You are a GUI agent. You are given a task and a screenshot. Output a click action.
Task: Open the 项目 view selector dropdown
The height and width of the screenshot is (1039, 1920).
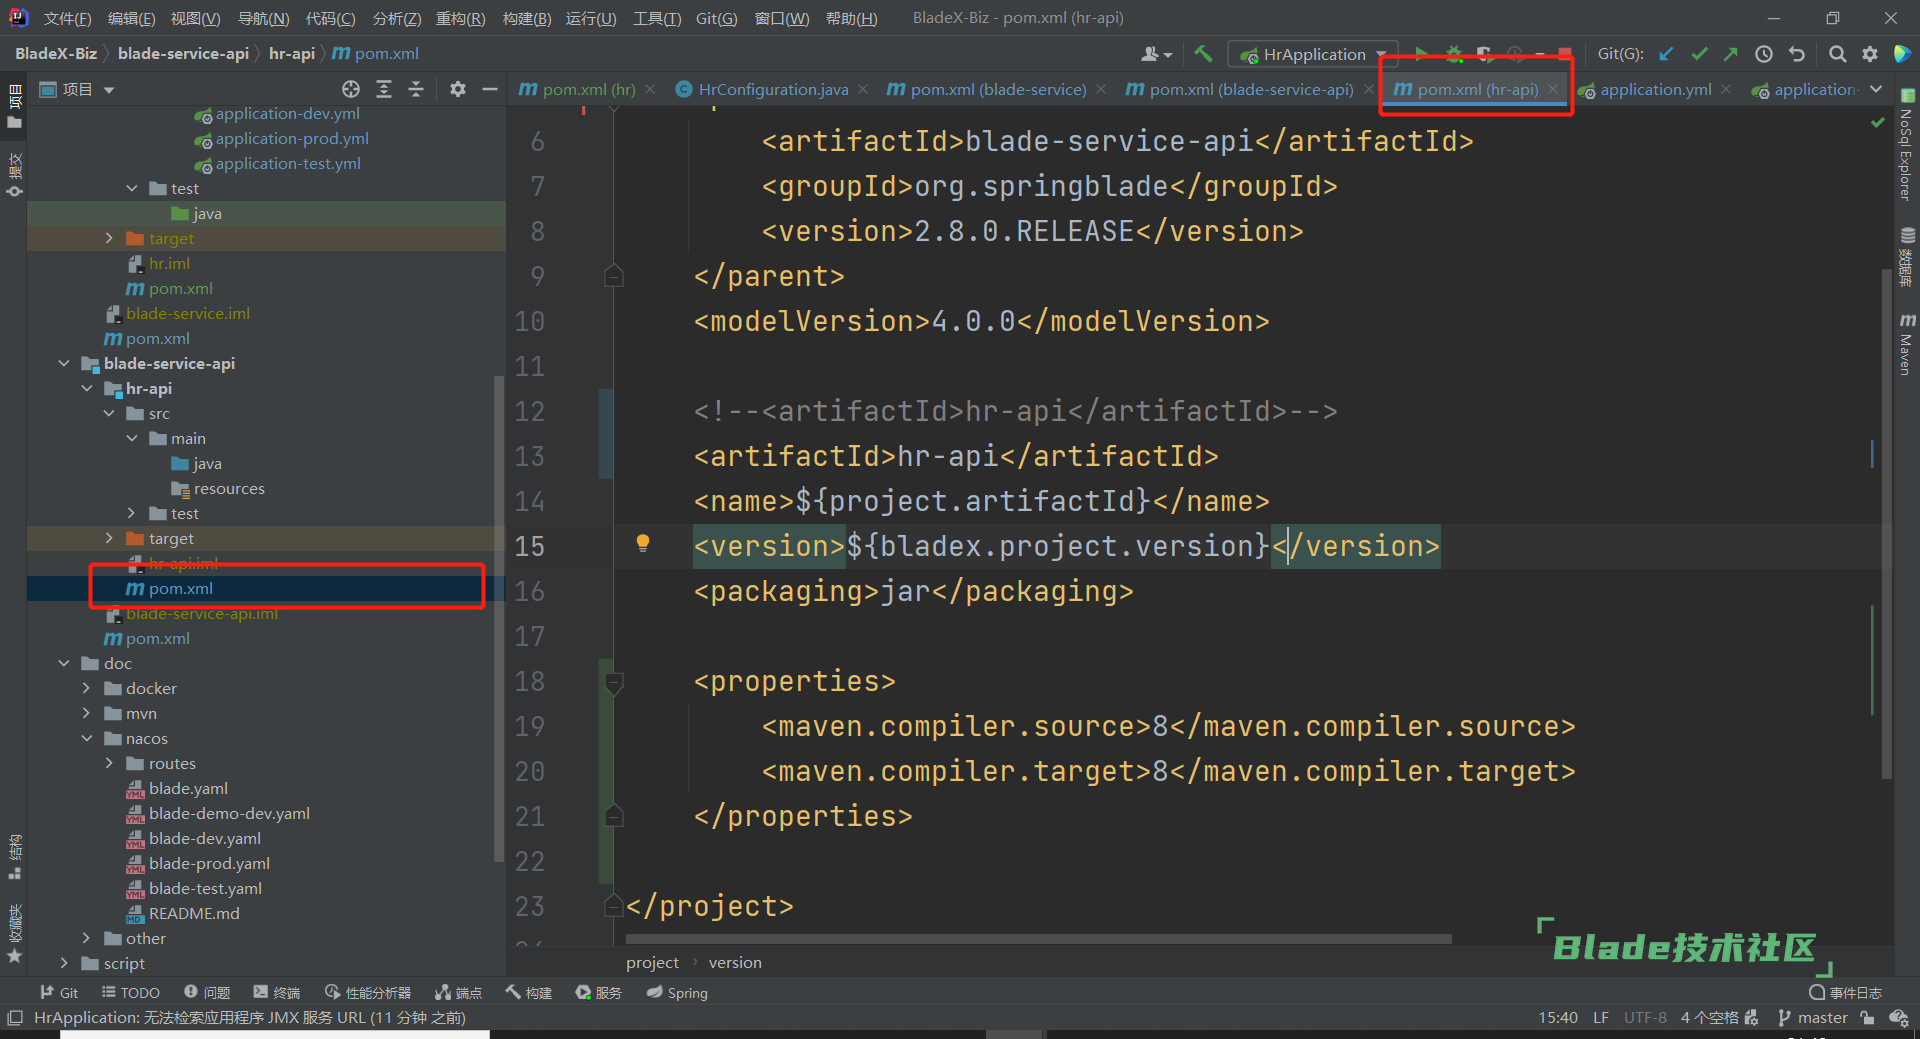coord(77,90)
